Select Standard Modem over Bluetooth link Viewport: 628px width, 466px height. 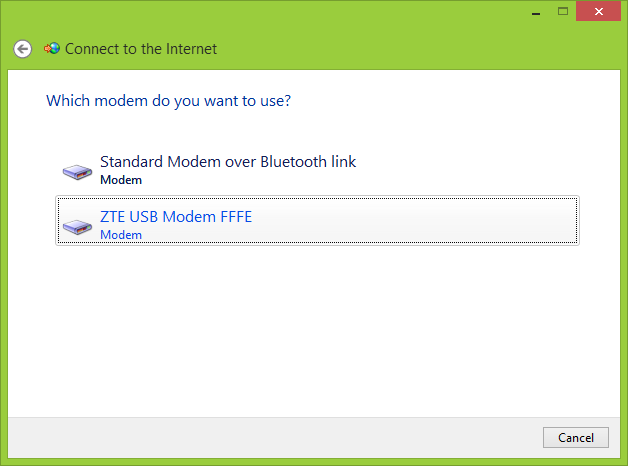(228, 162)
